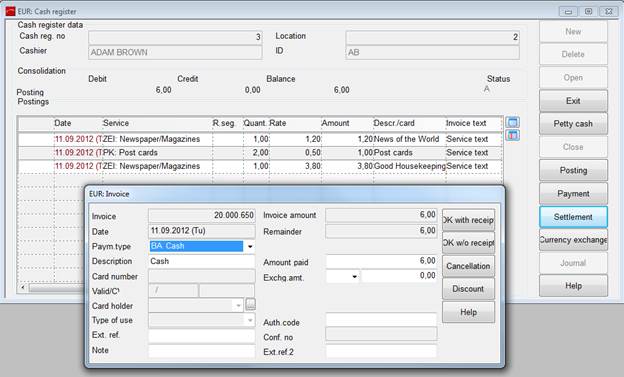
Task: Click the Discount button
Action: tap(468, 289)
